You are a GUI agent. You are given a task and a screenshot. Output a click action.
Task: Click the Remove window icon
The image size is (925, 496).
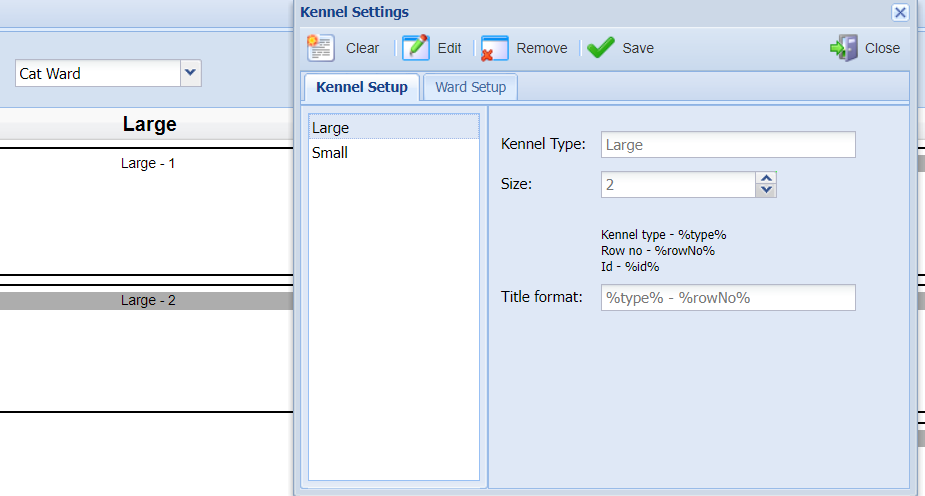coord(494,48)
